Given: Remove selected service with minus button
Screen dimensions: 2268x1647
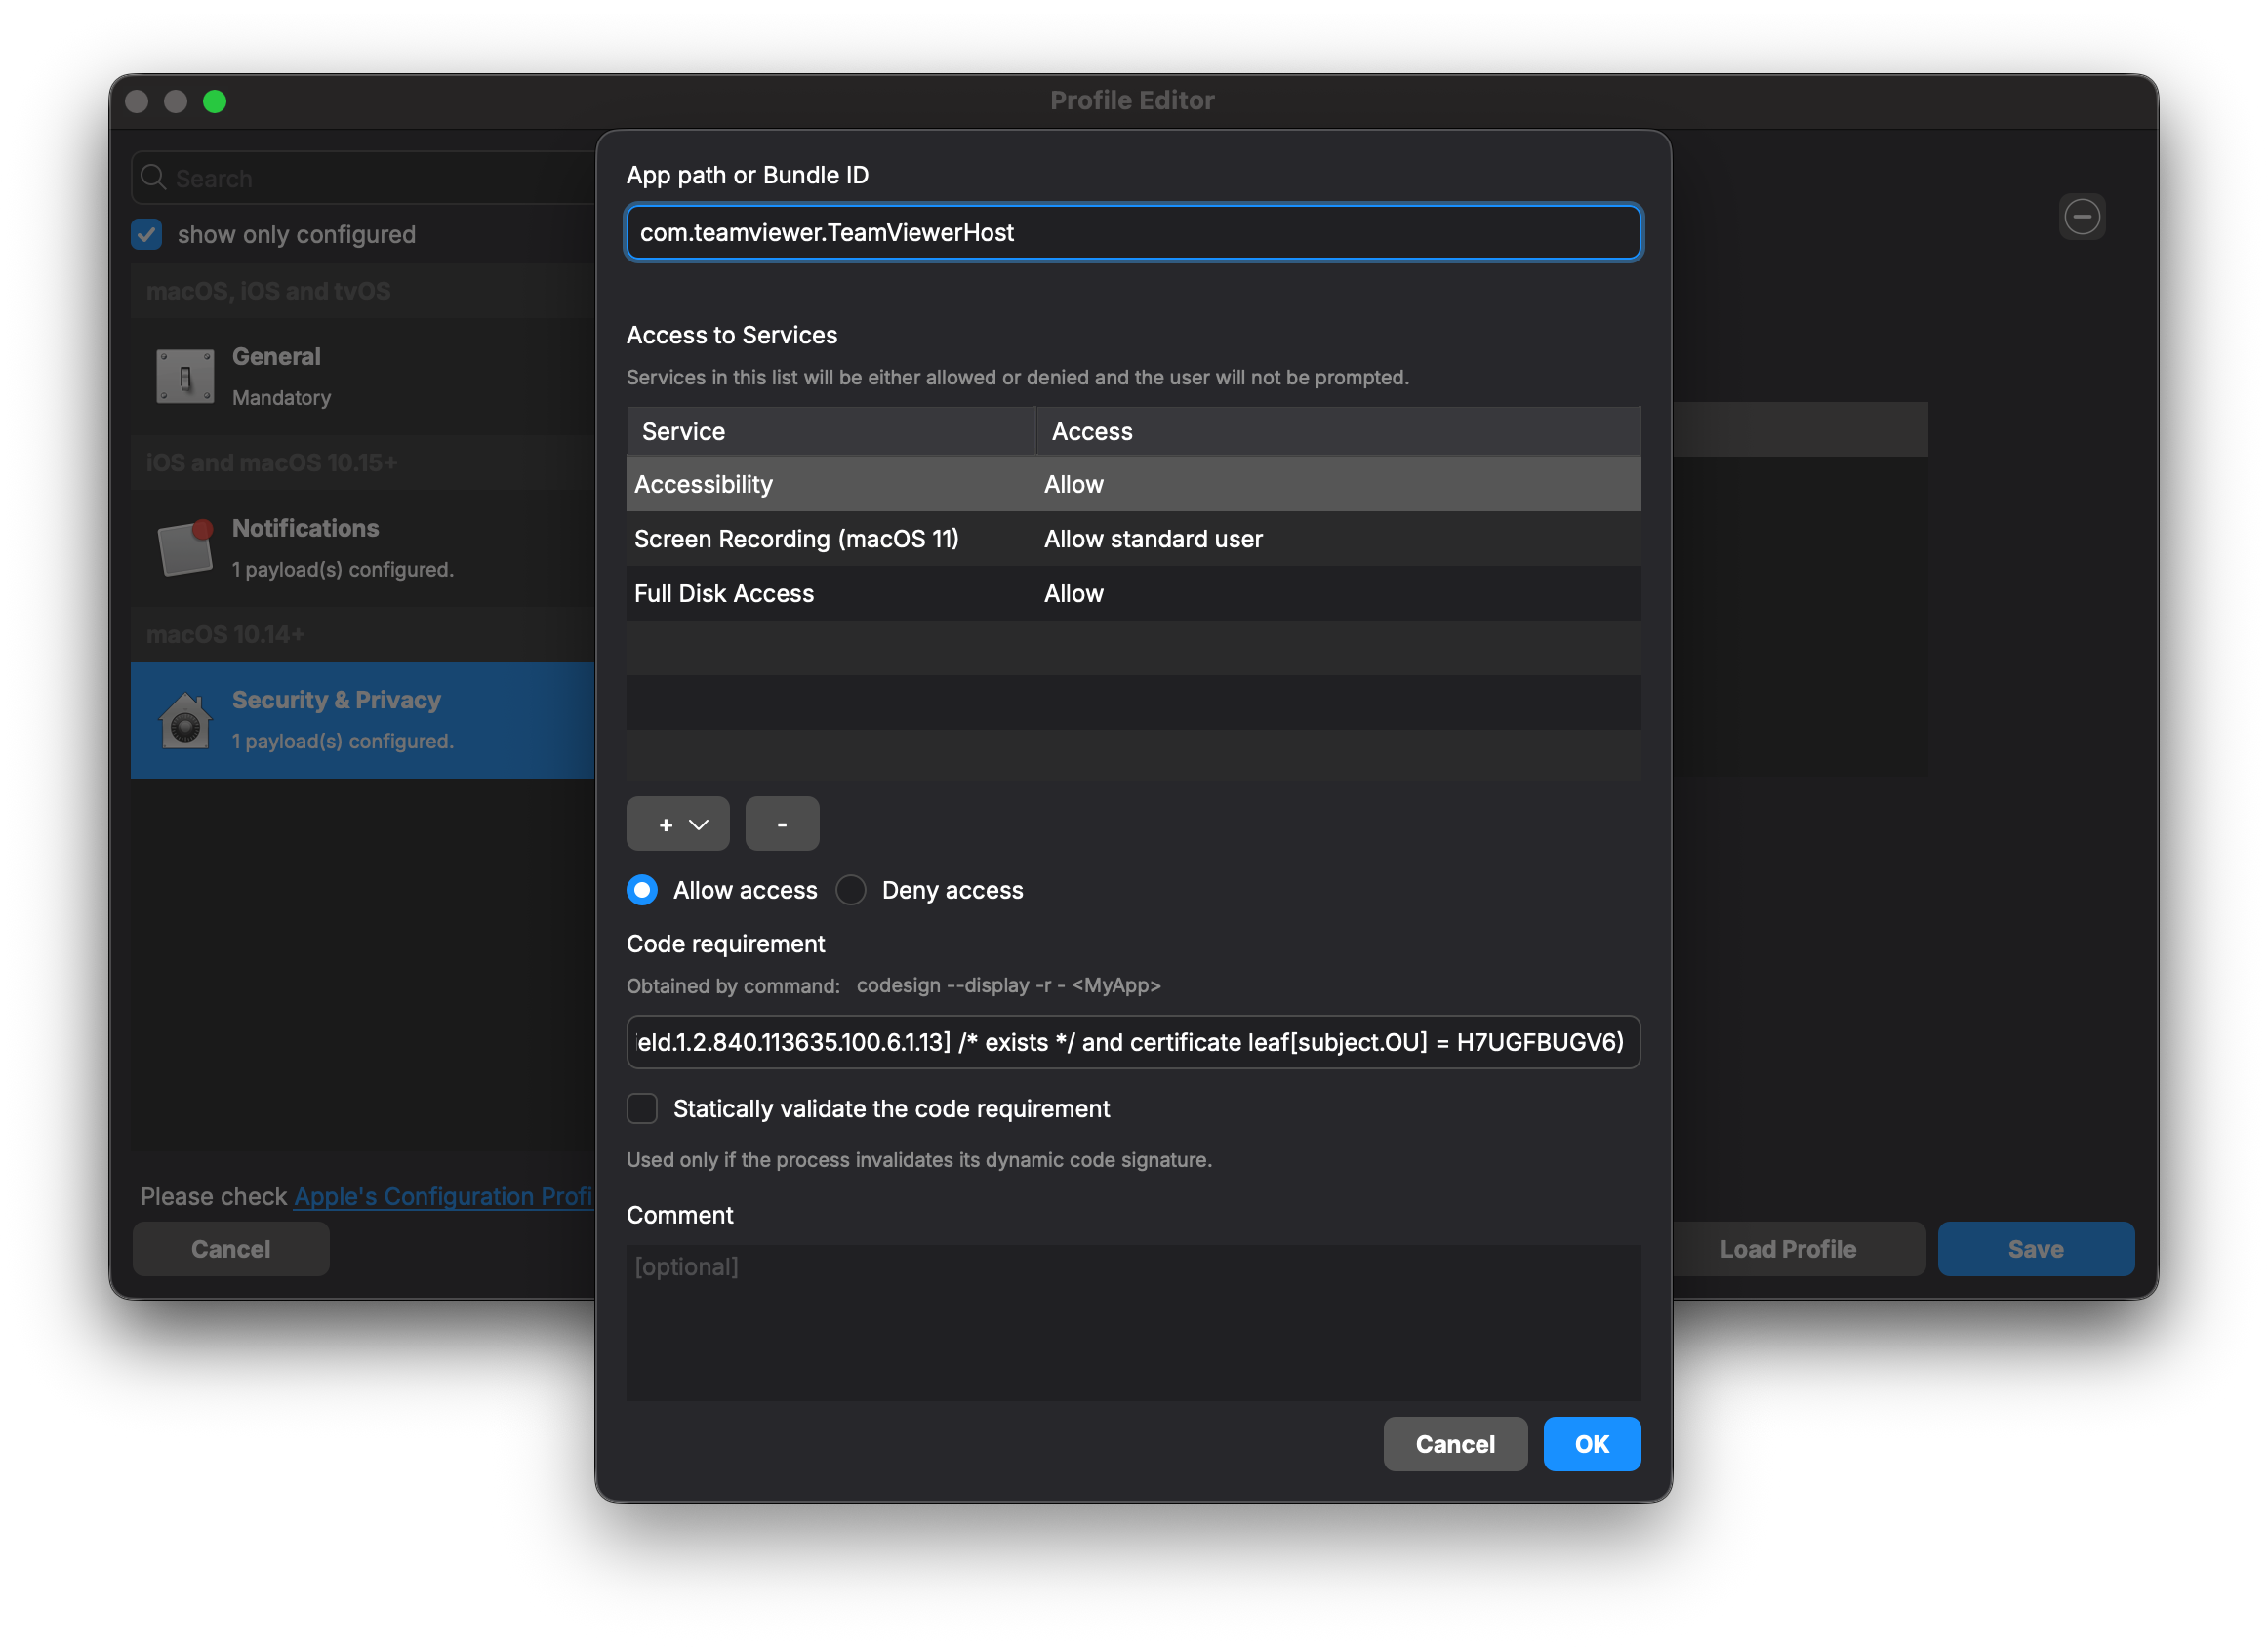Looking at the screenshot, I should [781, 824].
